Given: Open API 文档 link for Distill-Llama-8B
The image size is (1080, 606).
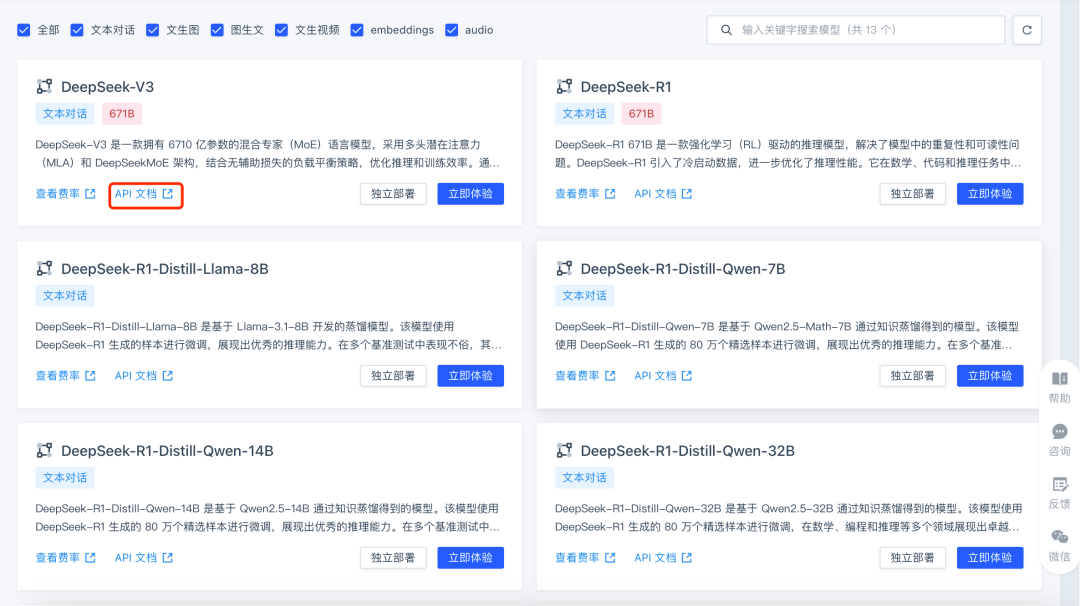Looking at the screenshot, I should [144, 376].
